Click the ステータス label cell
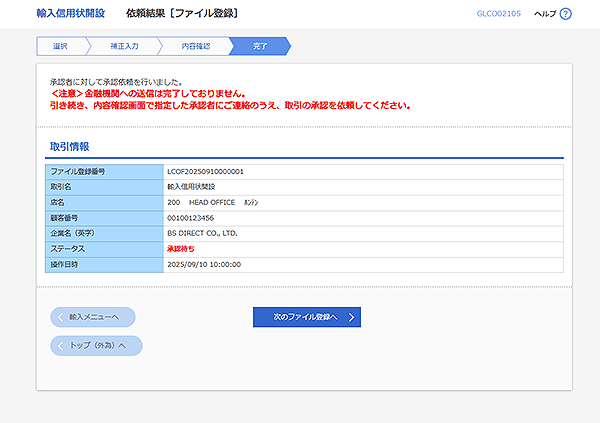The width and height of the screenshot is (600, 423). pos(104,249)
